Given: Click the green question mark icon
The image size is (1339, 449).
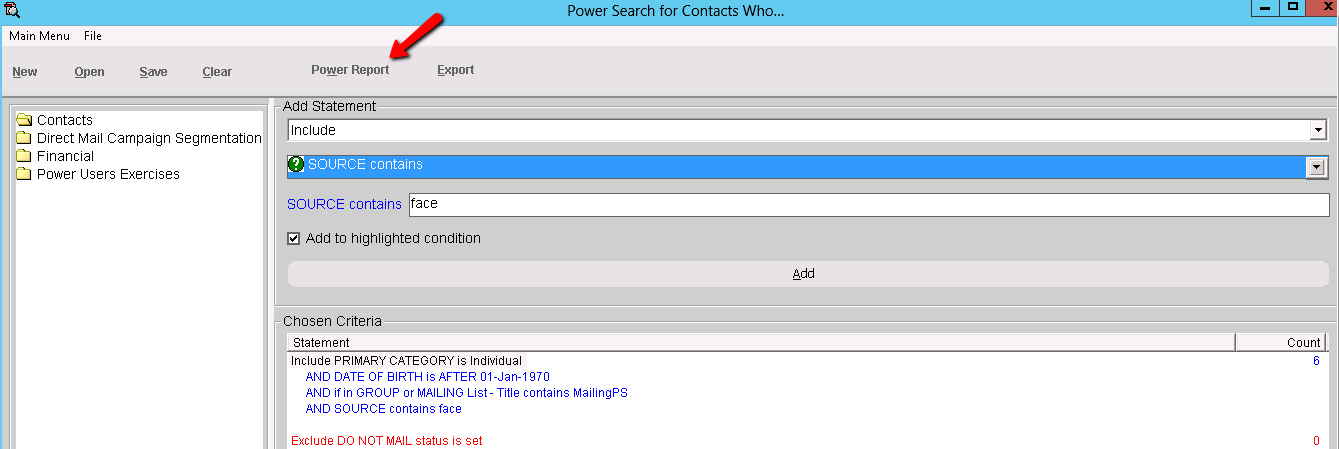Looking at the screenshot, I should pyautogui.click(x=296, y=165).
